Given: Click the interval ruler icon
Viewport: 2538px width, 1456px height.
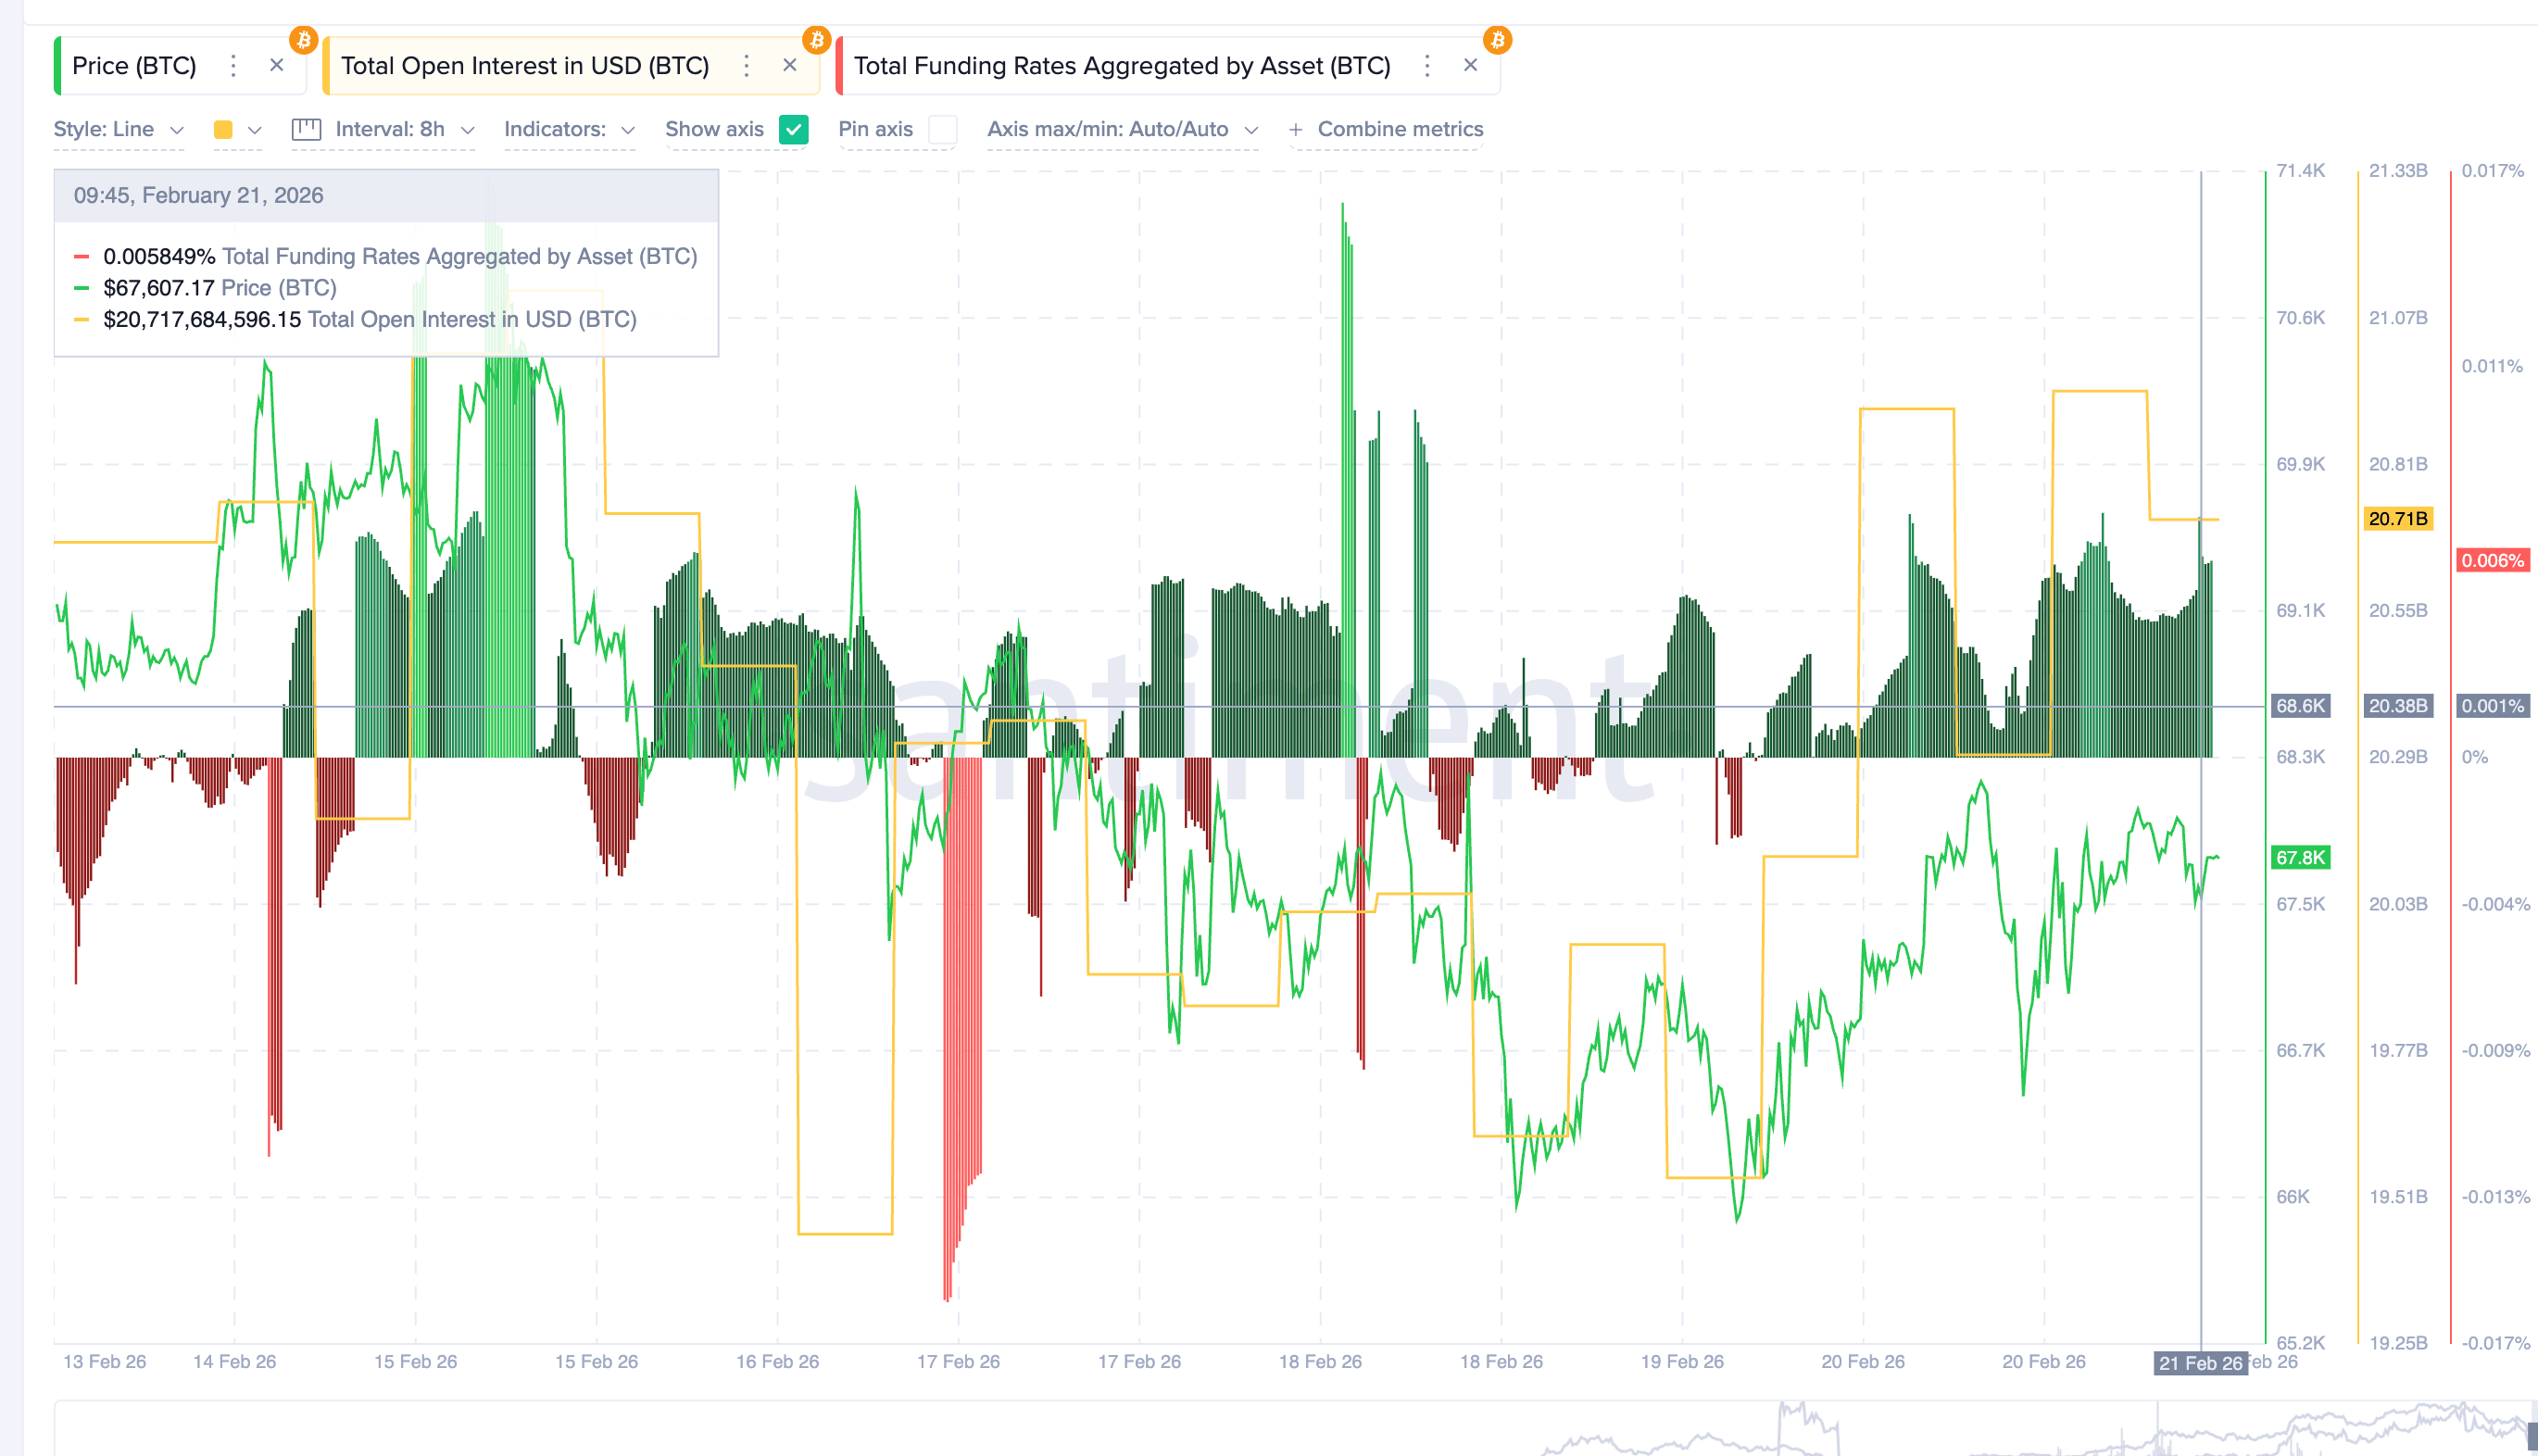Looking at the screenshot, I should (305, 129).
